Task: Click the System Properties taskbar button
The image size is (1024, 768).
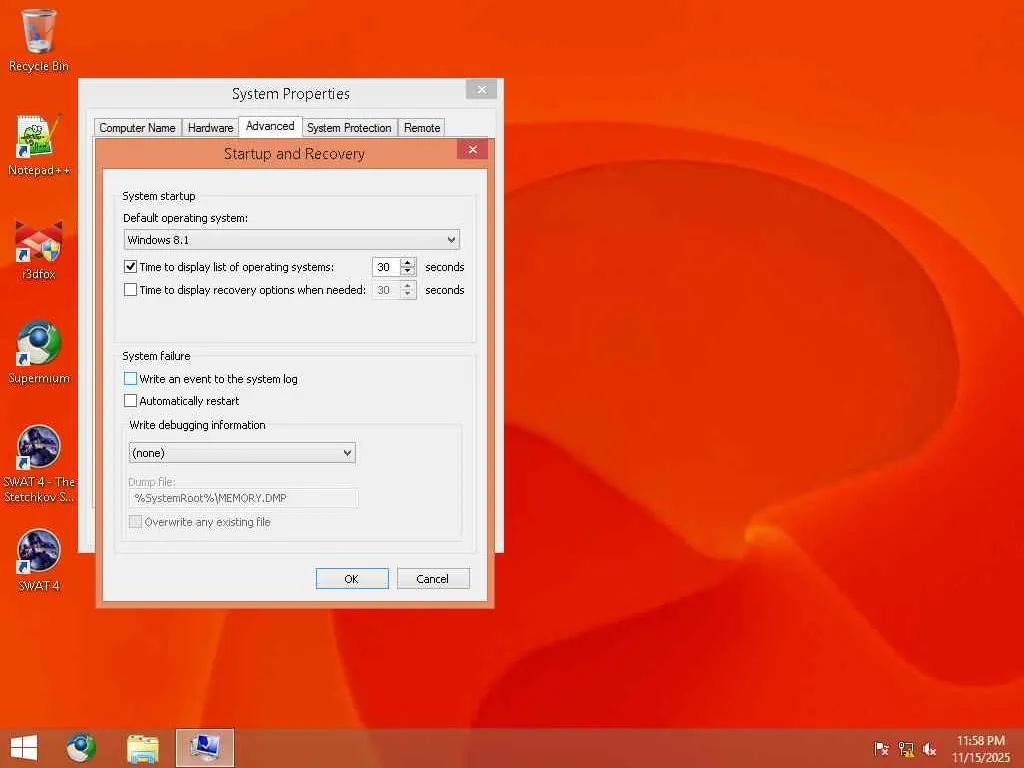Action: [x=204, y=748]
